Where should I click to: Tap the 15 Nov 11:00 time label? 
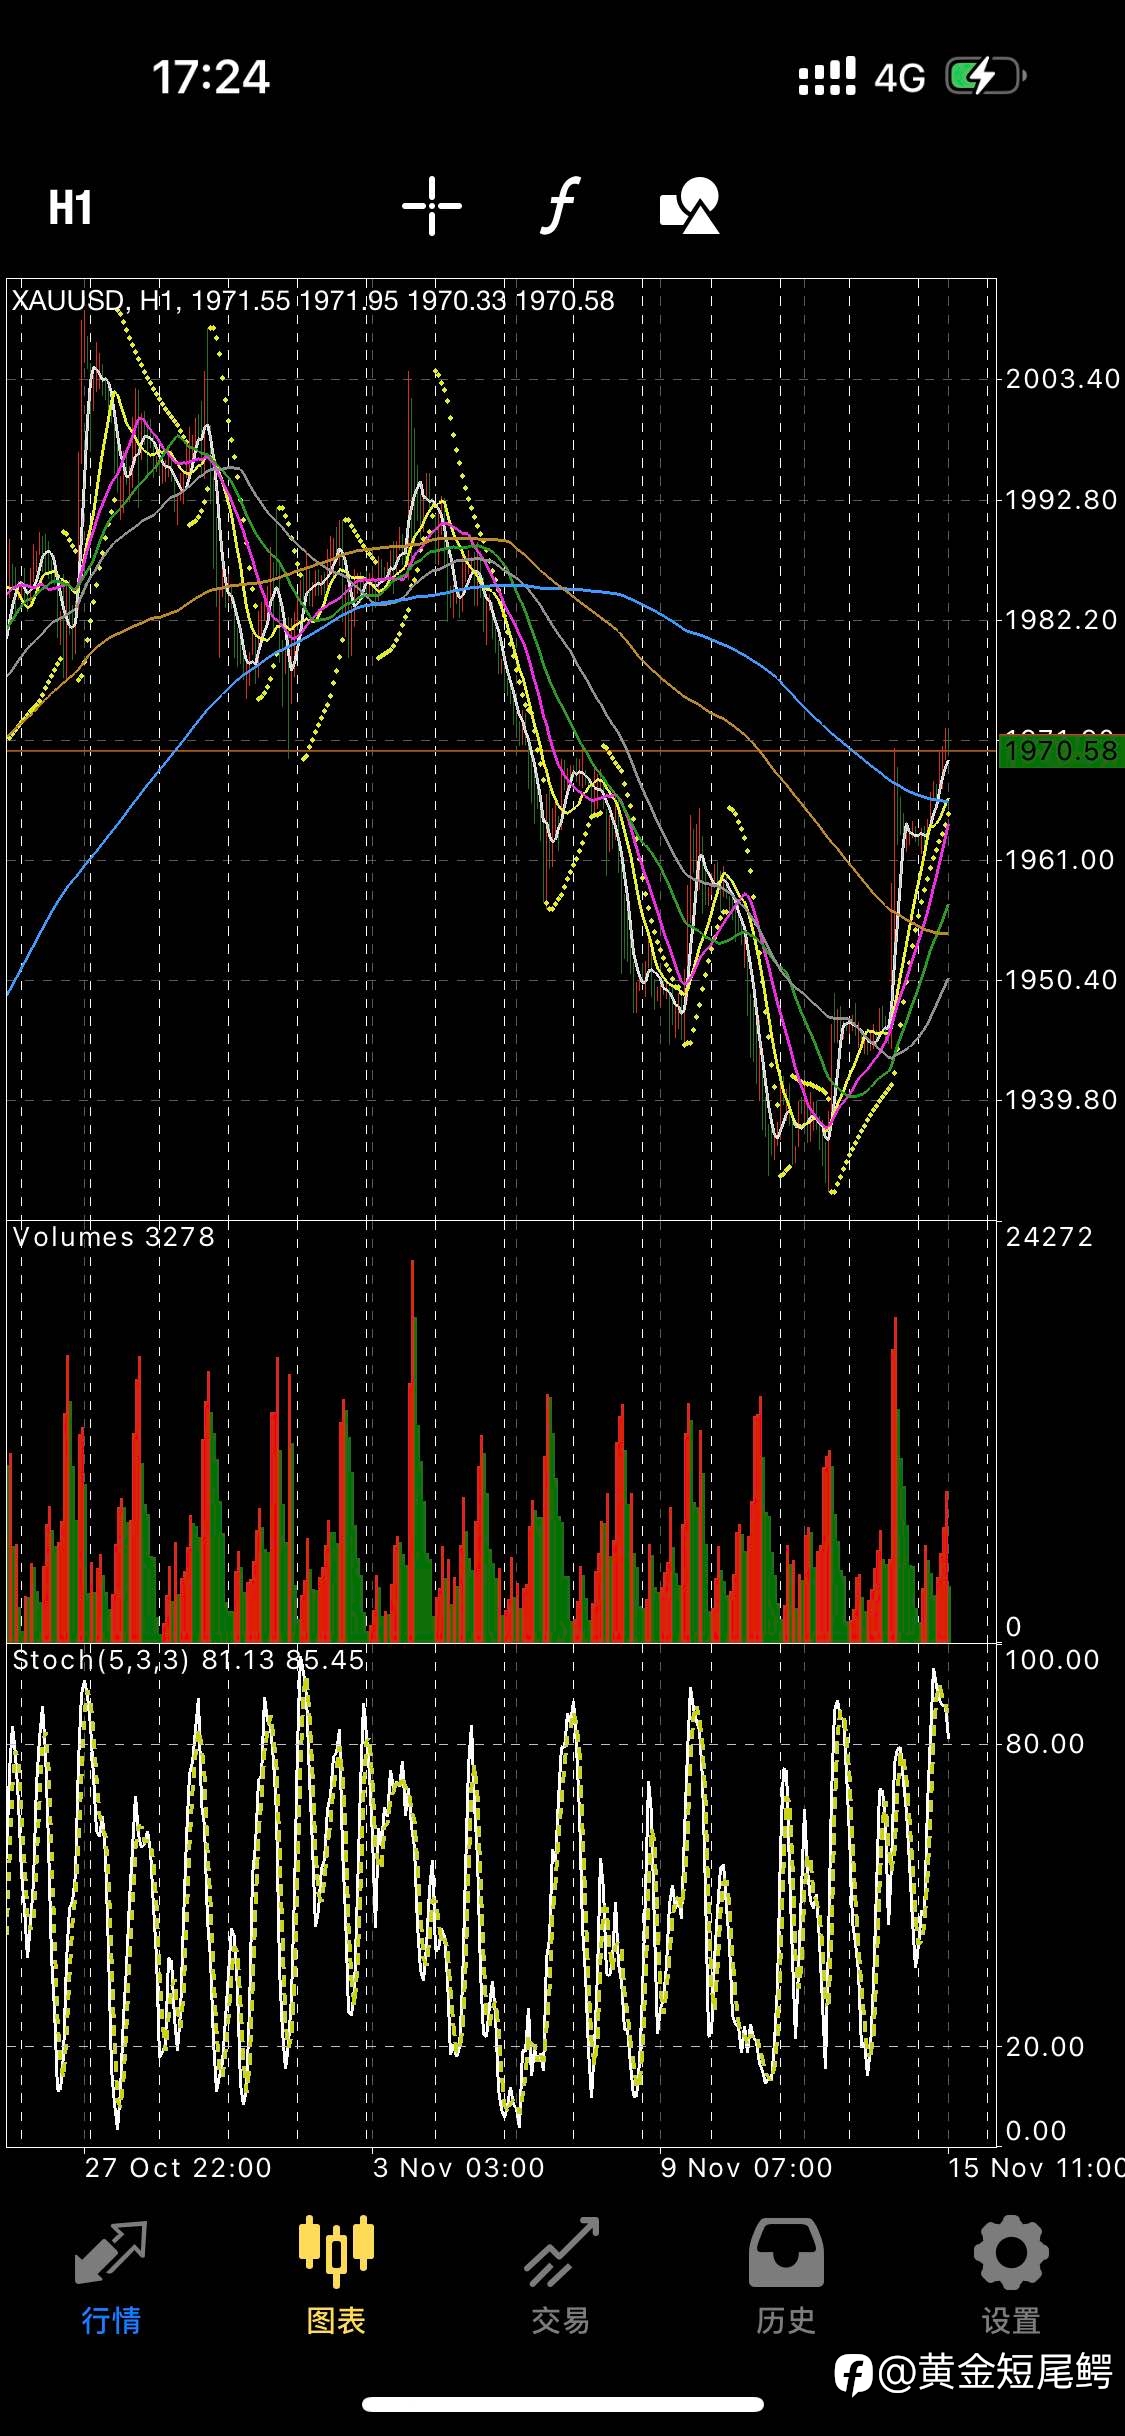(x=1036, y=2168)
